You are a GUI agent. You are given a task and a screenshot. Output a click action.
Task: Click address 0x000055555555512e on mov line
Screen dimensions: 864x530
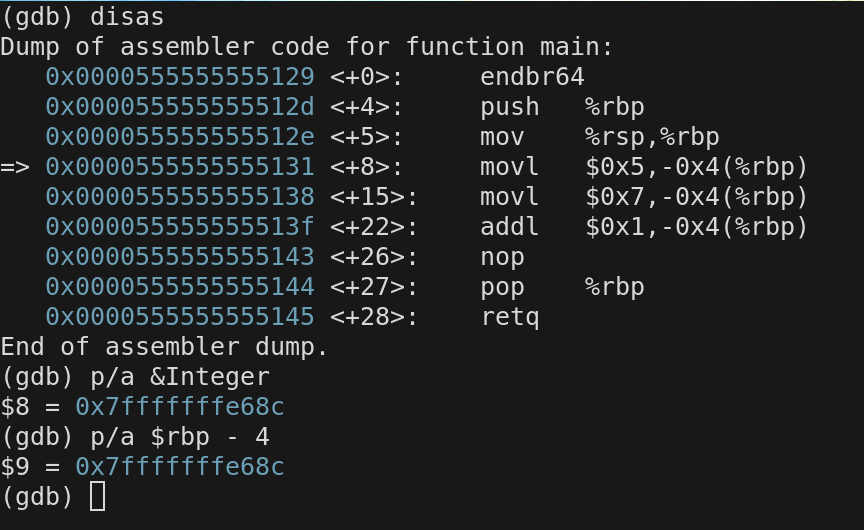click(x=180, y=137)
